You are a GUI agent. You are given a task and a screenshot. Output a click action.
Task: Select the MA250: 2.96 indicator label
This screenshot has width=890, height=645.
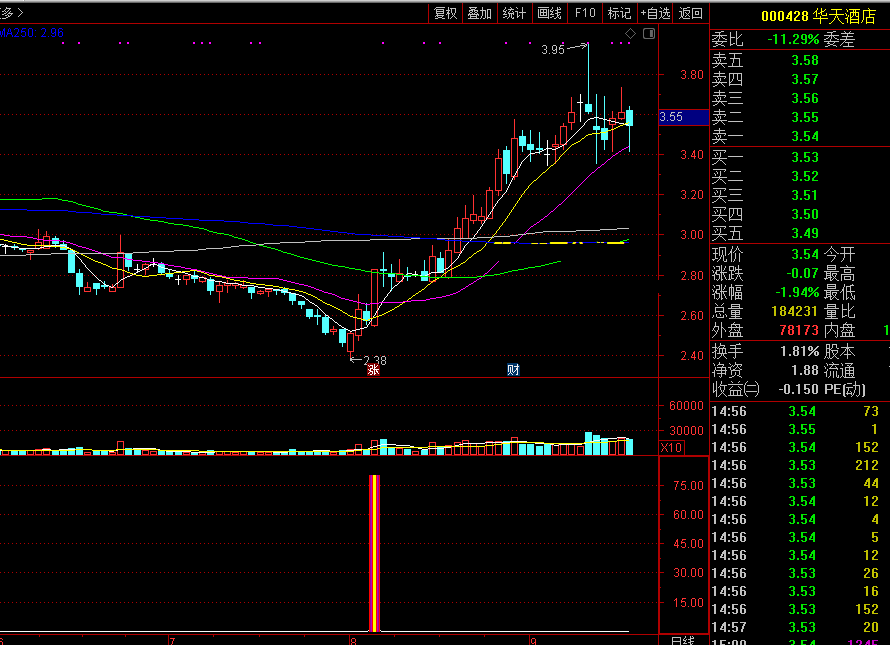point(32,33)
